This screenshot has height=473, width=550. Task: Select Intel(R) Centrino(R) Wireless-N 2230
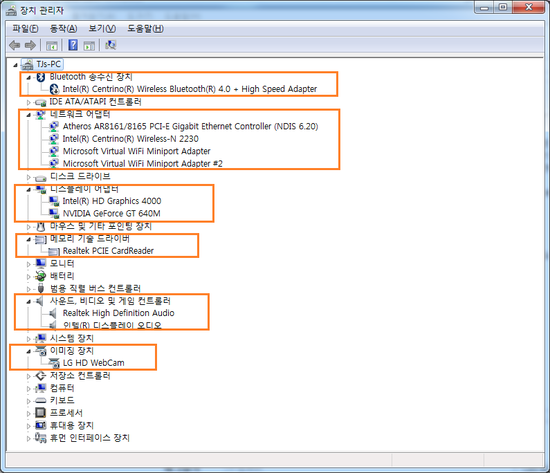pos(130,139)
